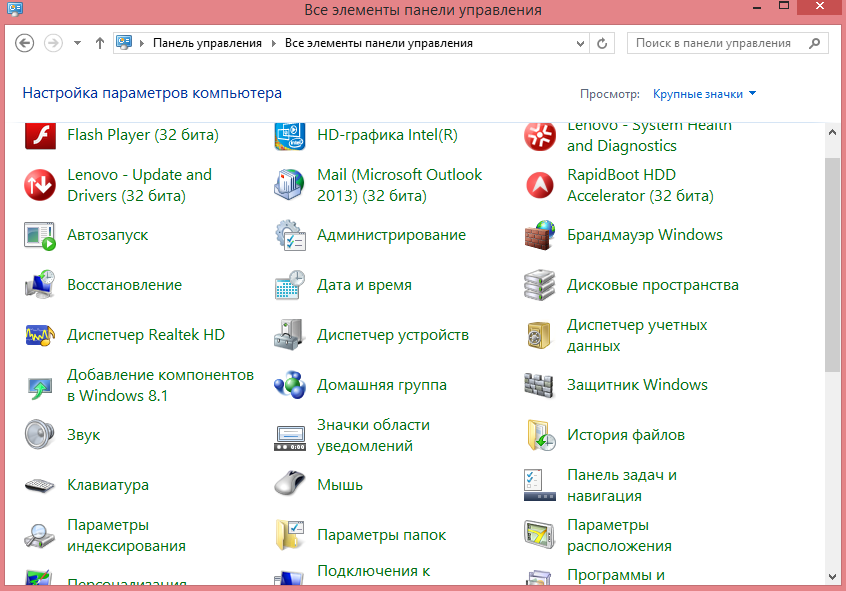
Task: Click Все элементы панели управления breadcrumb
Action: pyautogui.click(x=379, y=43)
